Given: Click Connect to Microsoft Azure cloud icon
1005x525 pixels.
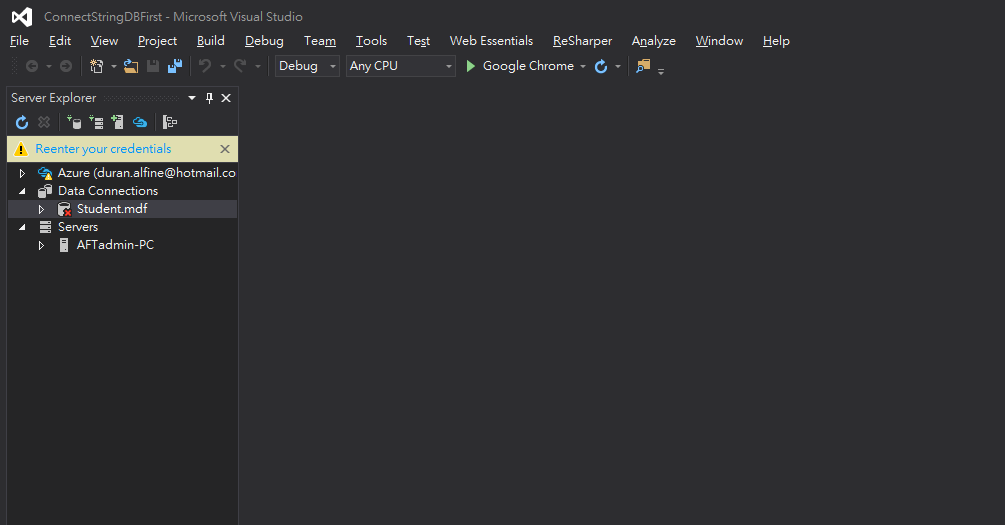Looking at the screenshot, I should (x=140, y=122).
